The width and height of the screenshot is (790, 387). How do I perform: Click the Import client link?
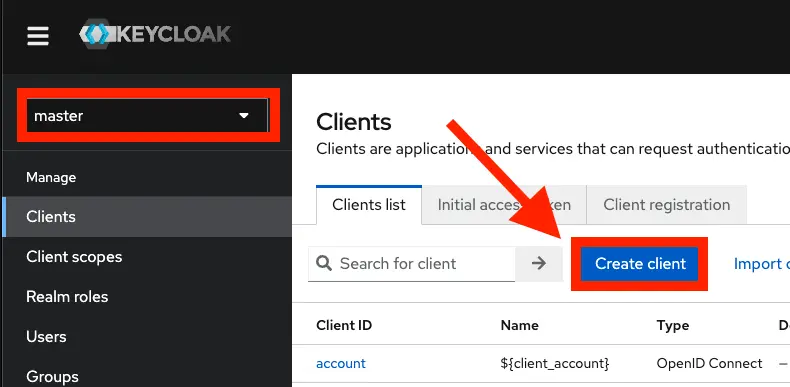tap(761, 264)
